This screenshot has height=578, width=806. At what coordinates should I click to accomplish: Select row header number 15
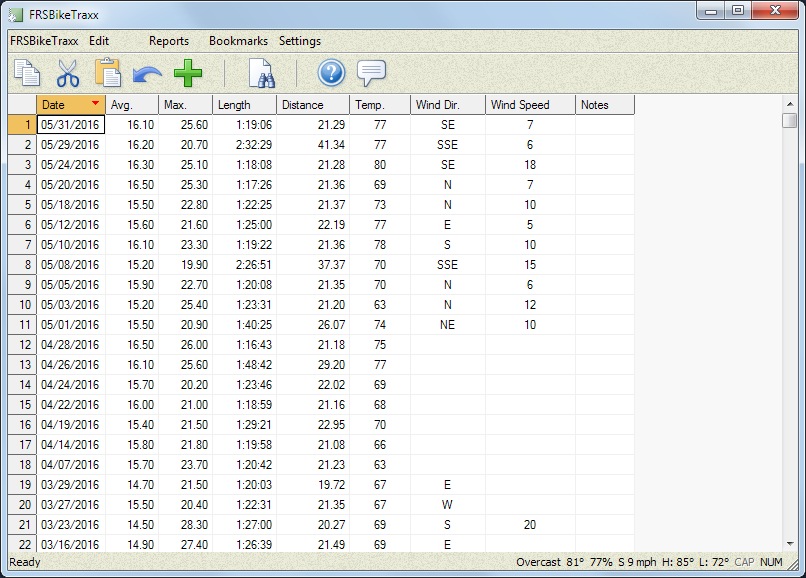[x=22, y=405]
